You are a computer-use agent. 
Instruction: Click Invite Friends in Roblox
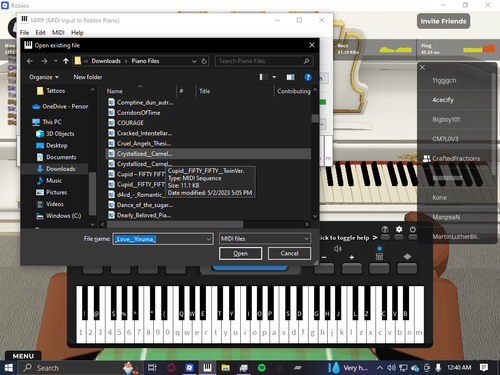443,21
